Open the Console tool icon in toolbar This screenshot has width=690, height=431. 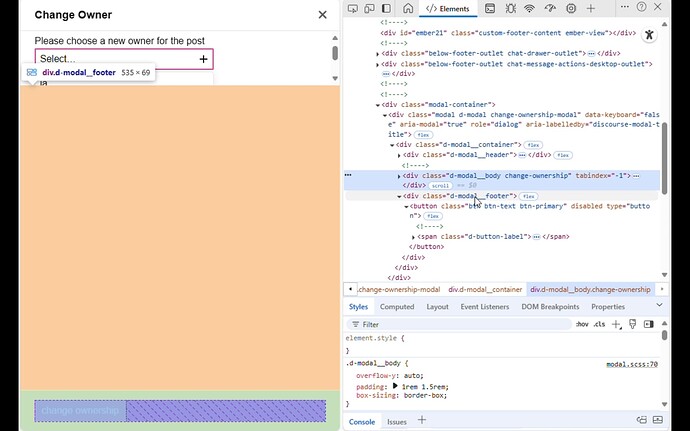tap(490, 8)
